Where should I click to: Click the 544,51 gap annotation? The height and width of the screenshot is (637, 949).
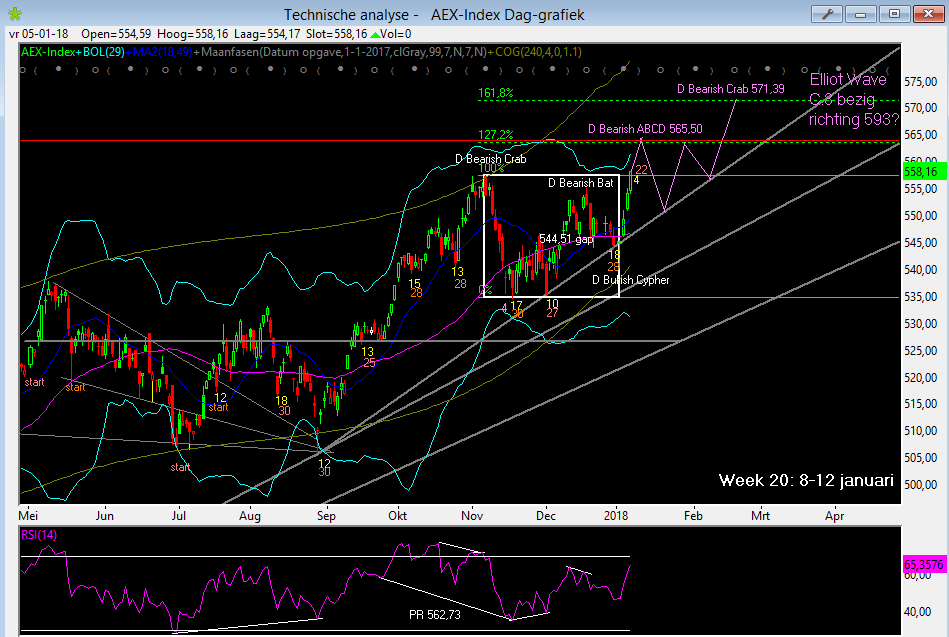(566, 239)
